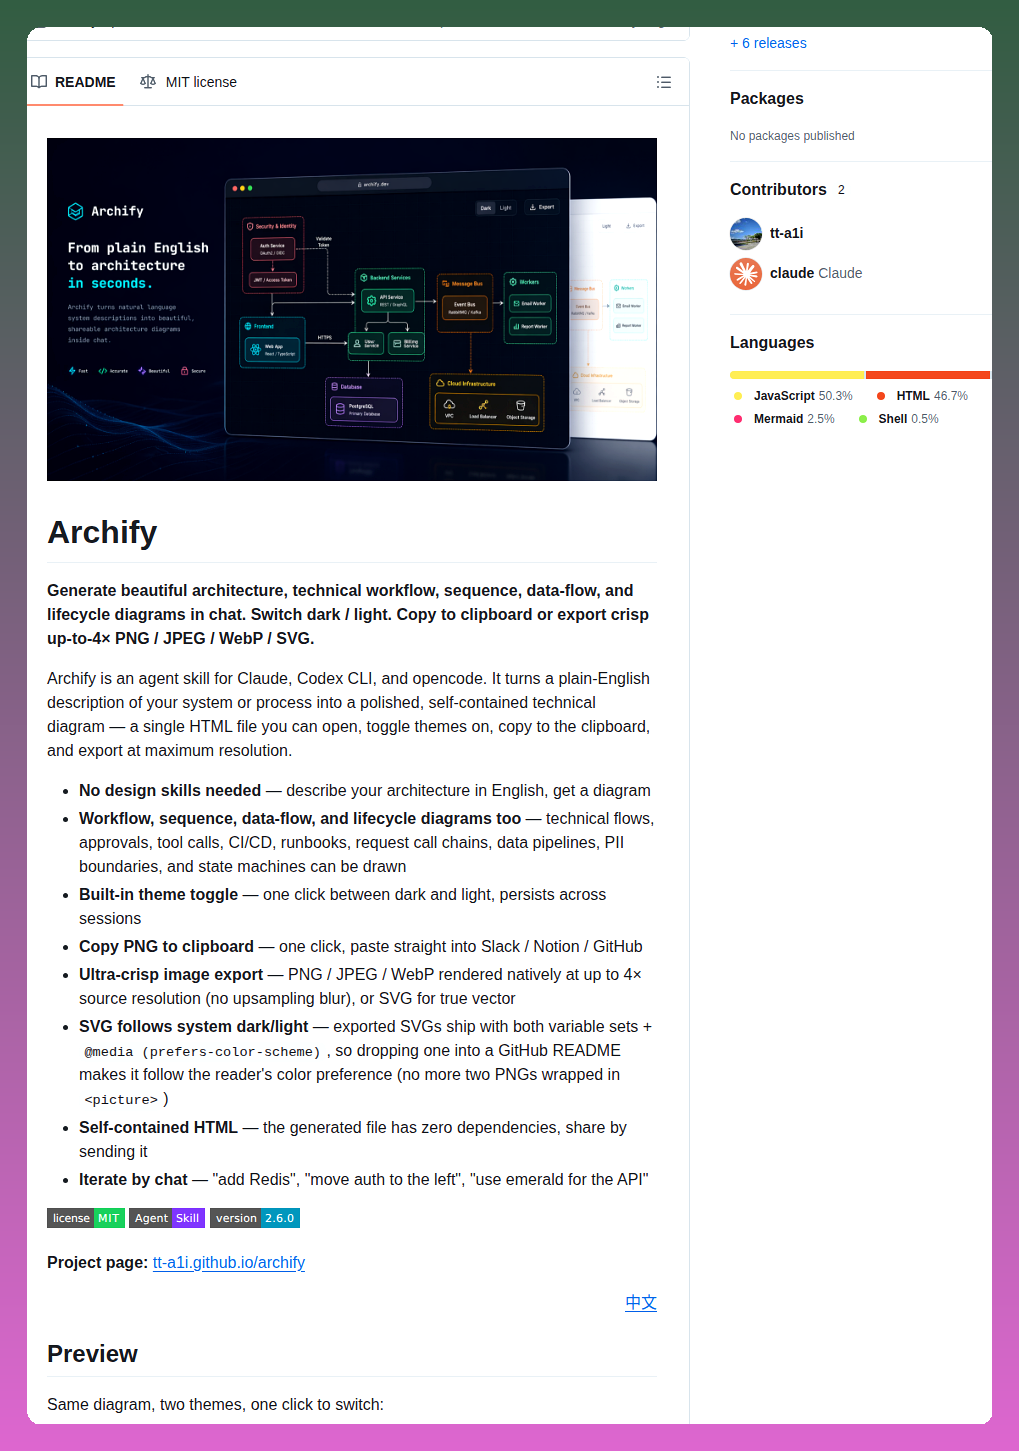
Task: Open the README outline list icon
Action: tap(664, 82)
